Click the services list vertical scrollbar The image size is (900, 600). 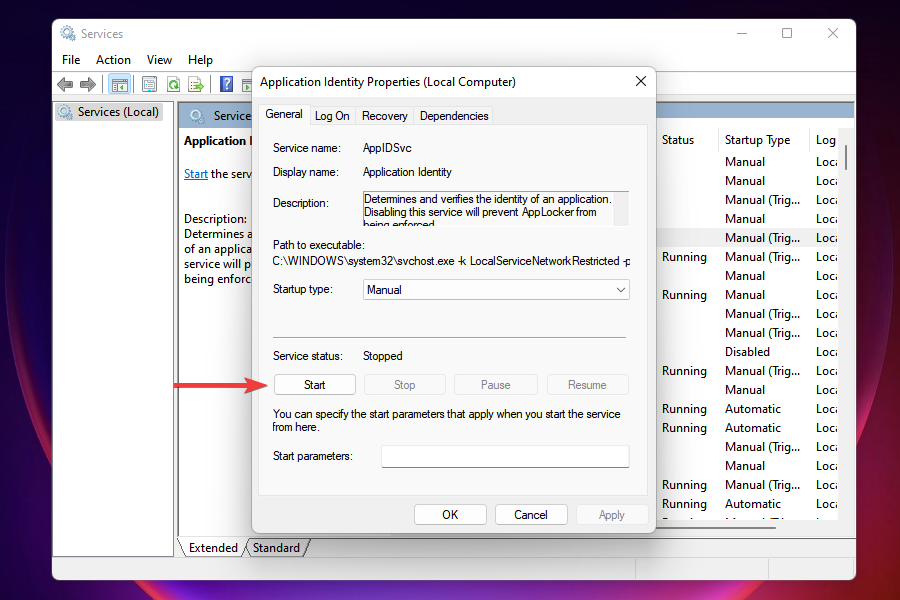click(x=846, y=156)
